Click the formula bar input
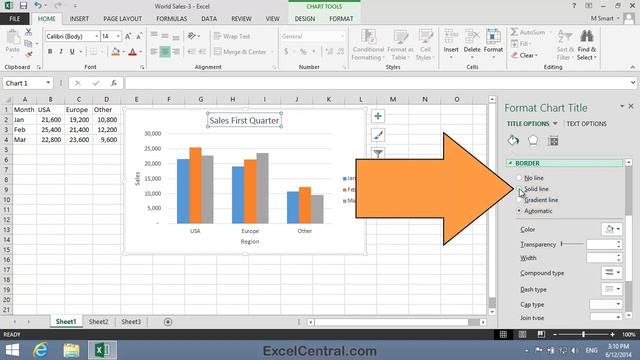 point(378,83)
